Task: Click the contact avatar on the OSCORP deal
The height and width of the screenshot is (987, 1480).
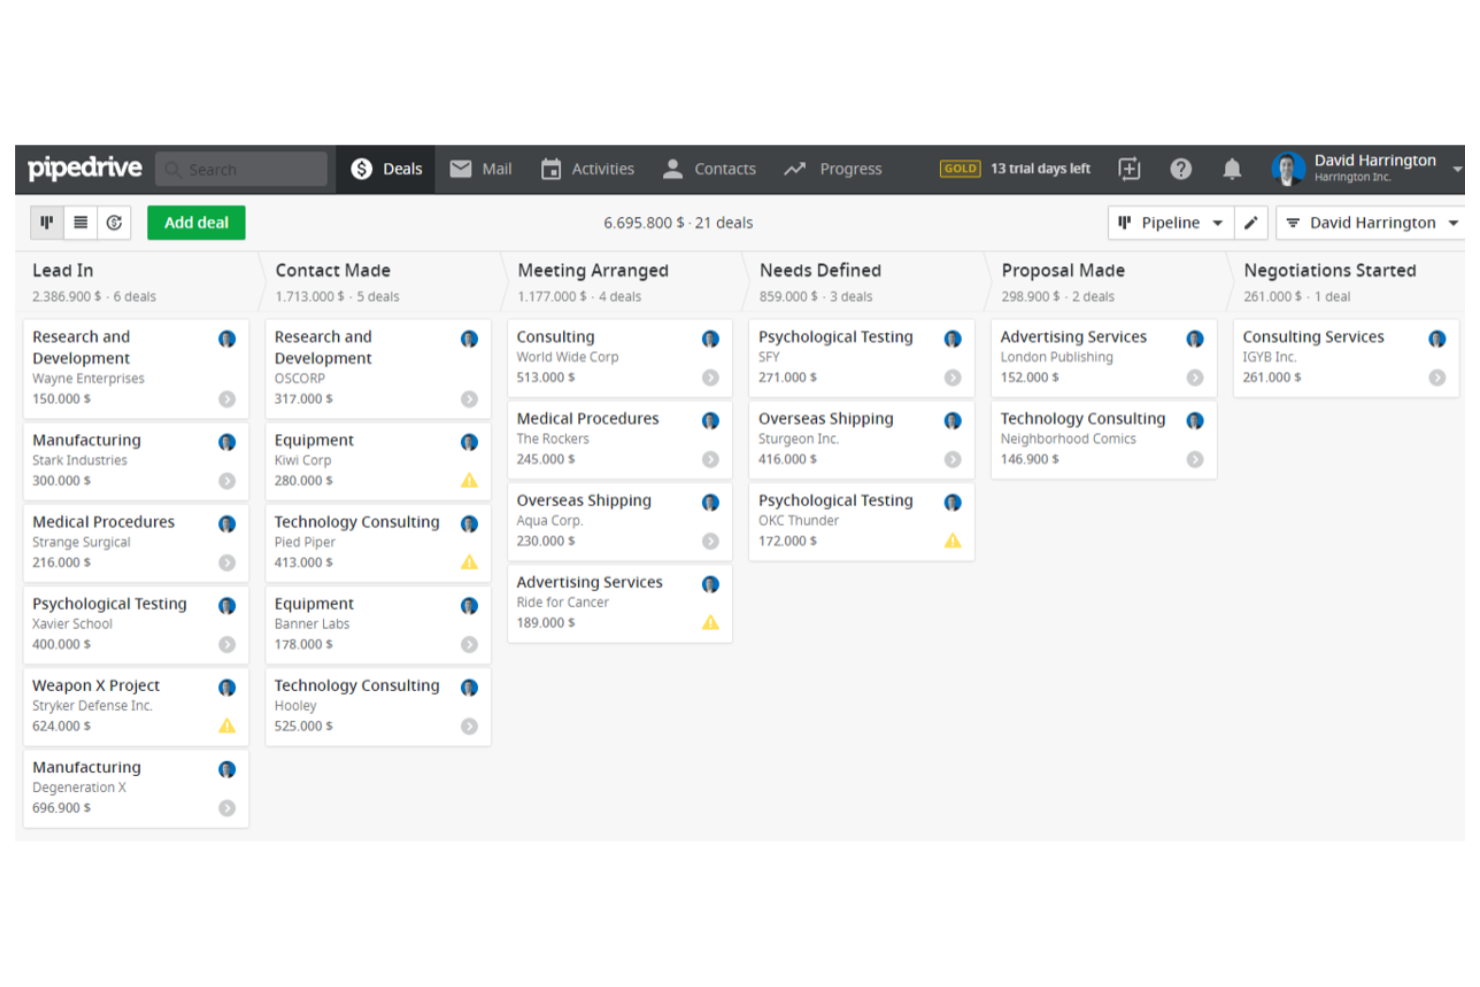Action: (x=469, y=339)
